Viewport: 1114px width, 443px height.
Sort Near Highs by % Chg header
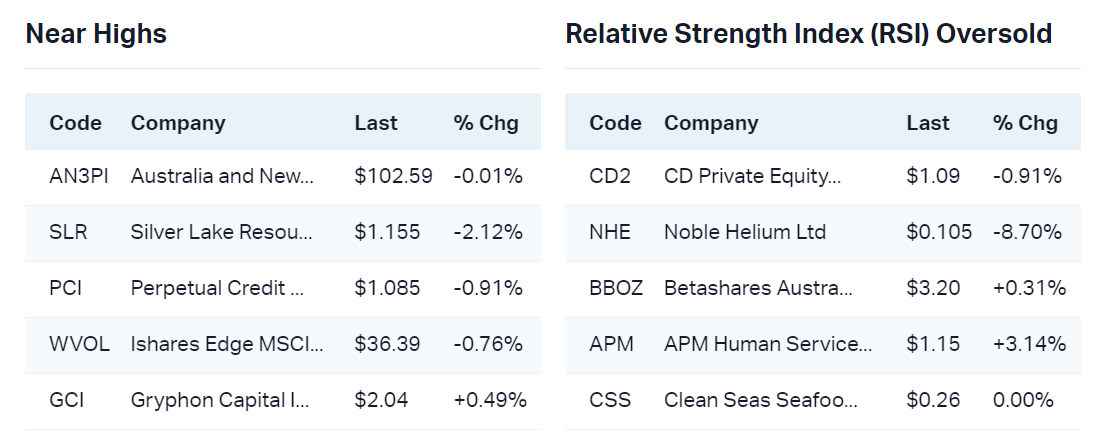tap(486, 123)
